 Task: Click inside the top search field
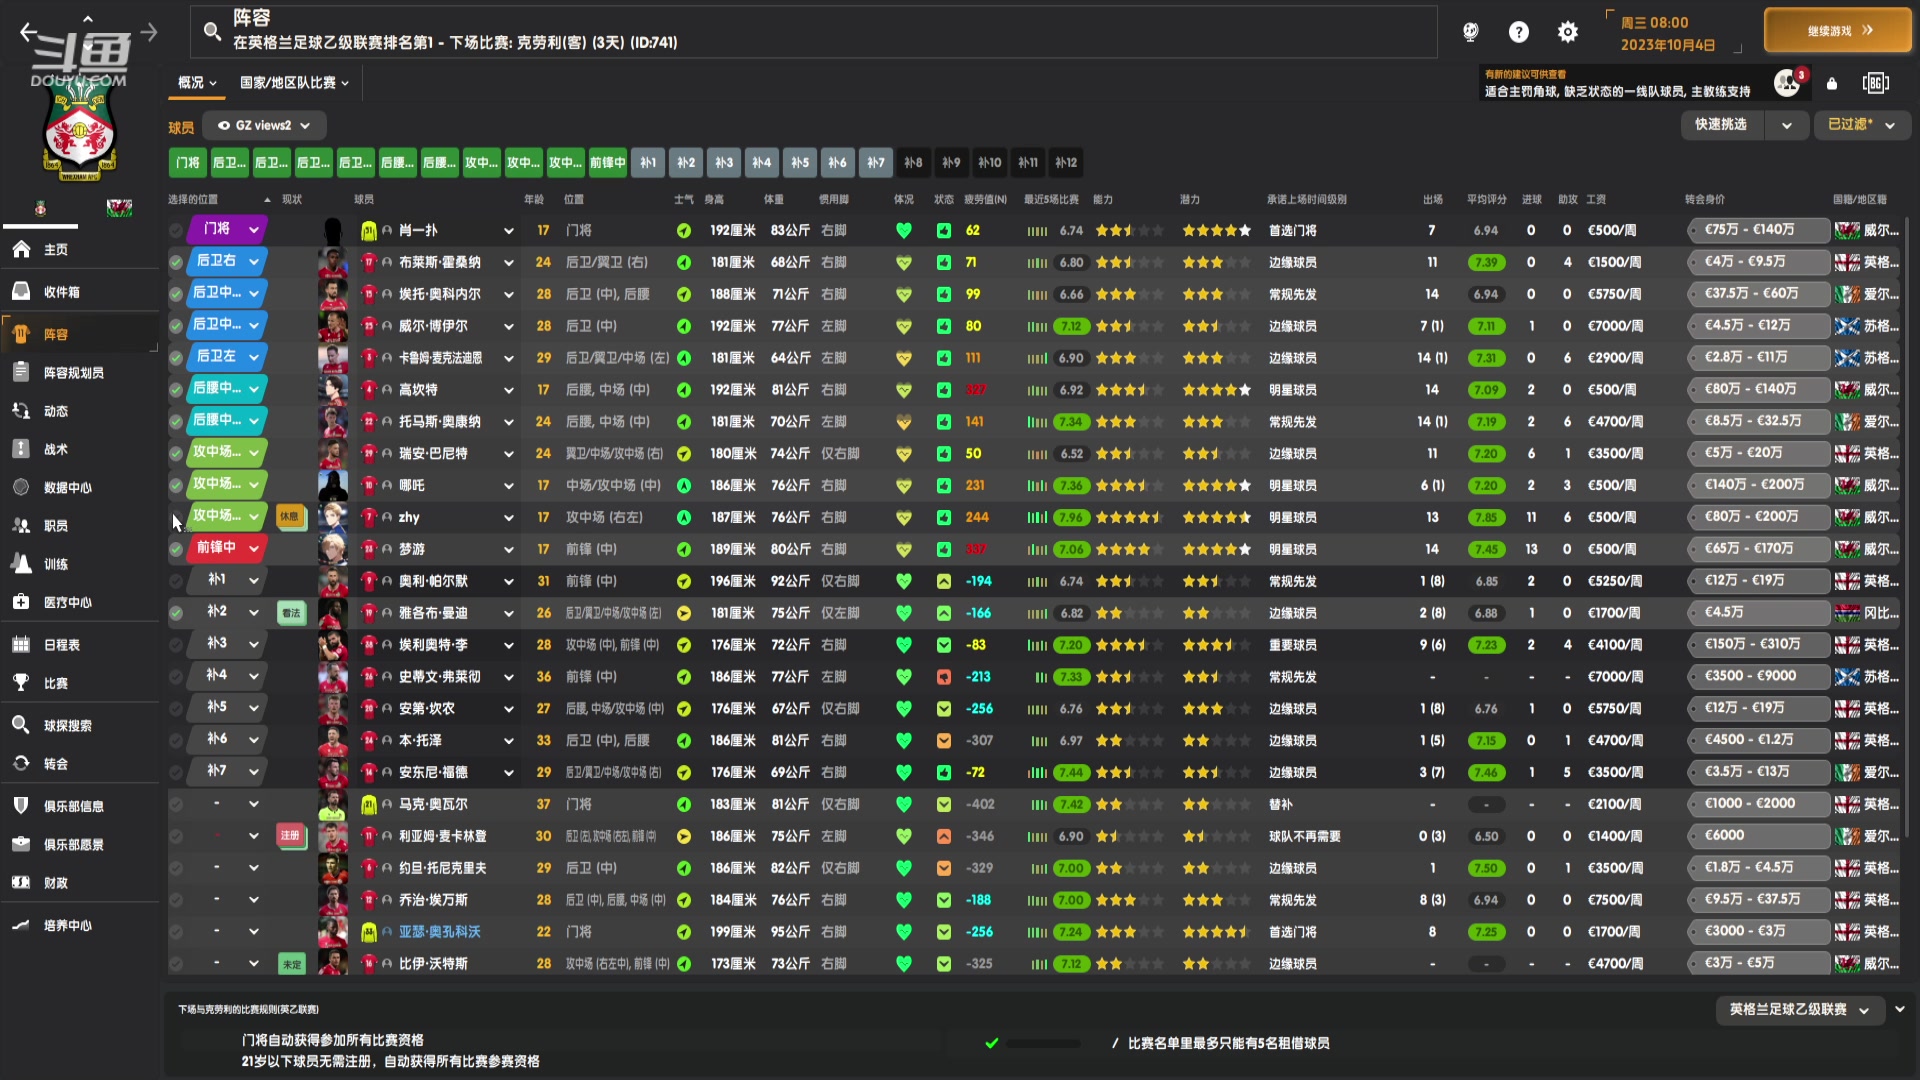tap(813, 31)
